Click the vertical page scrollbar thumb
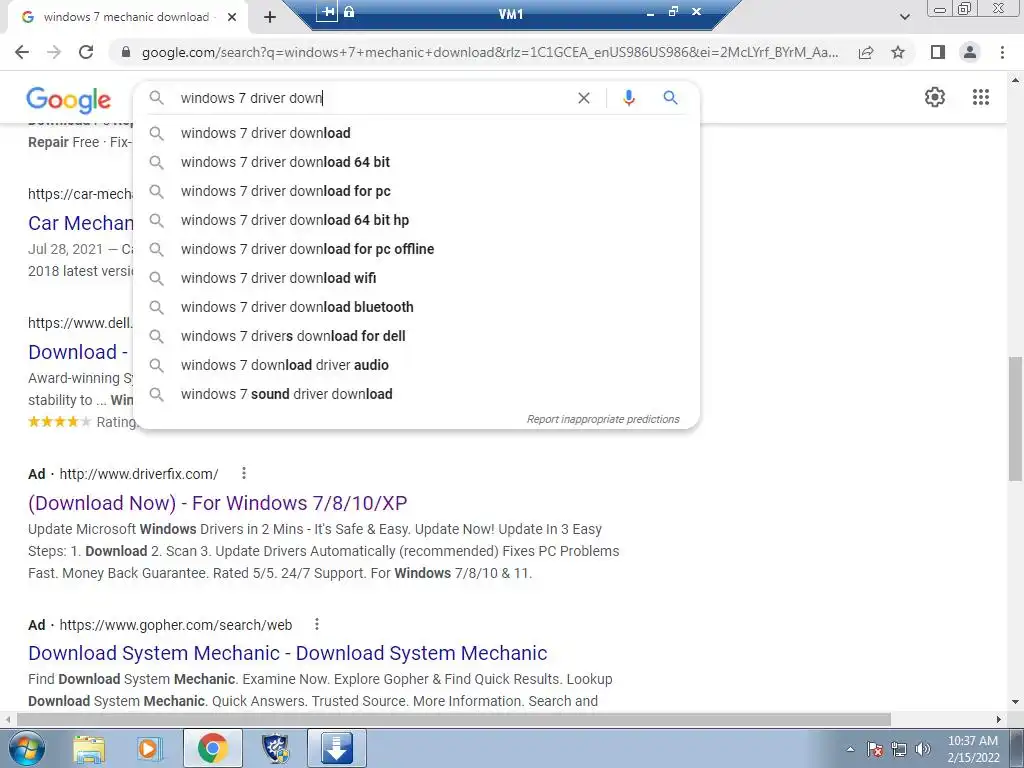 tap(1015, 418)
